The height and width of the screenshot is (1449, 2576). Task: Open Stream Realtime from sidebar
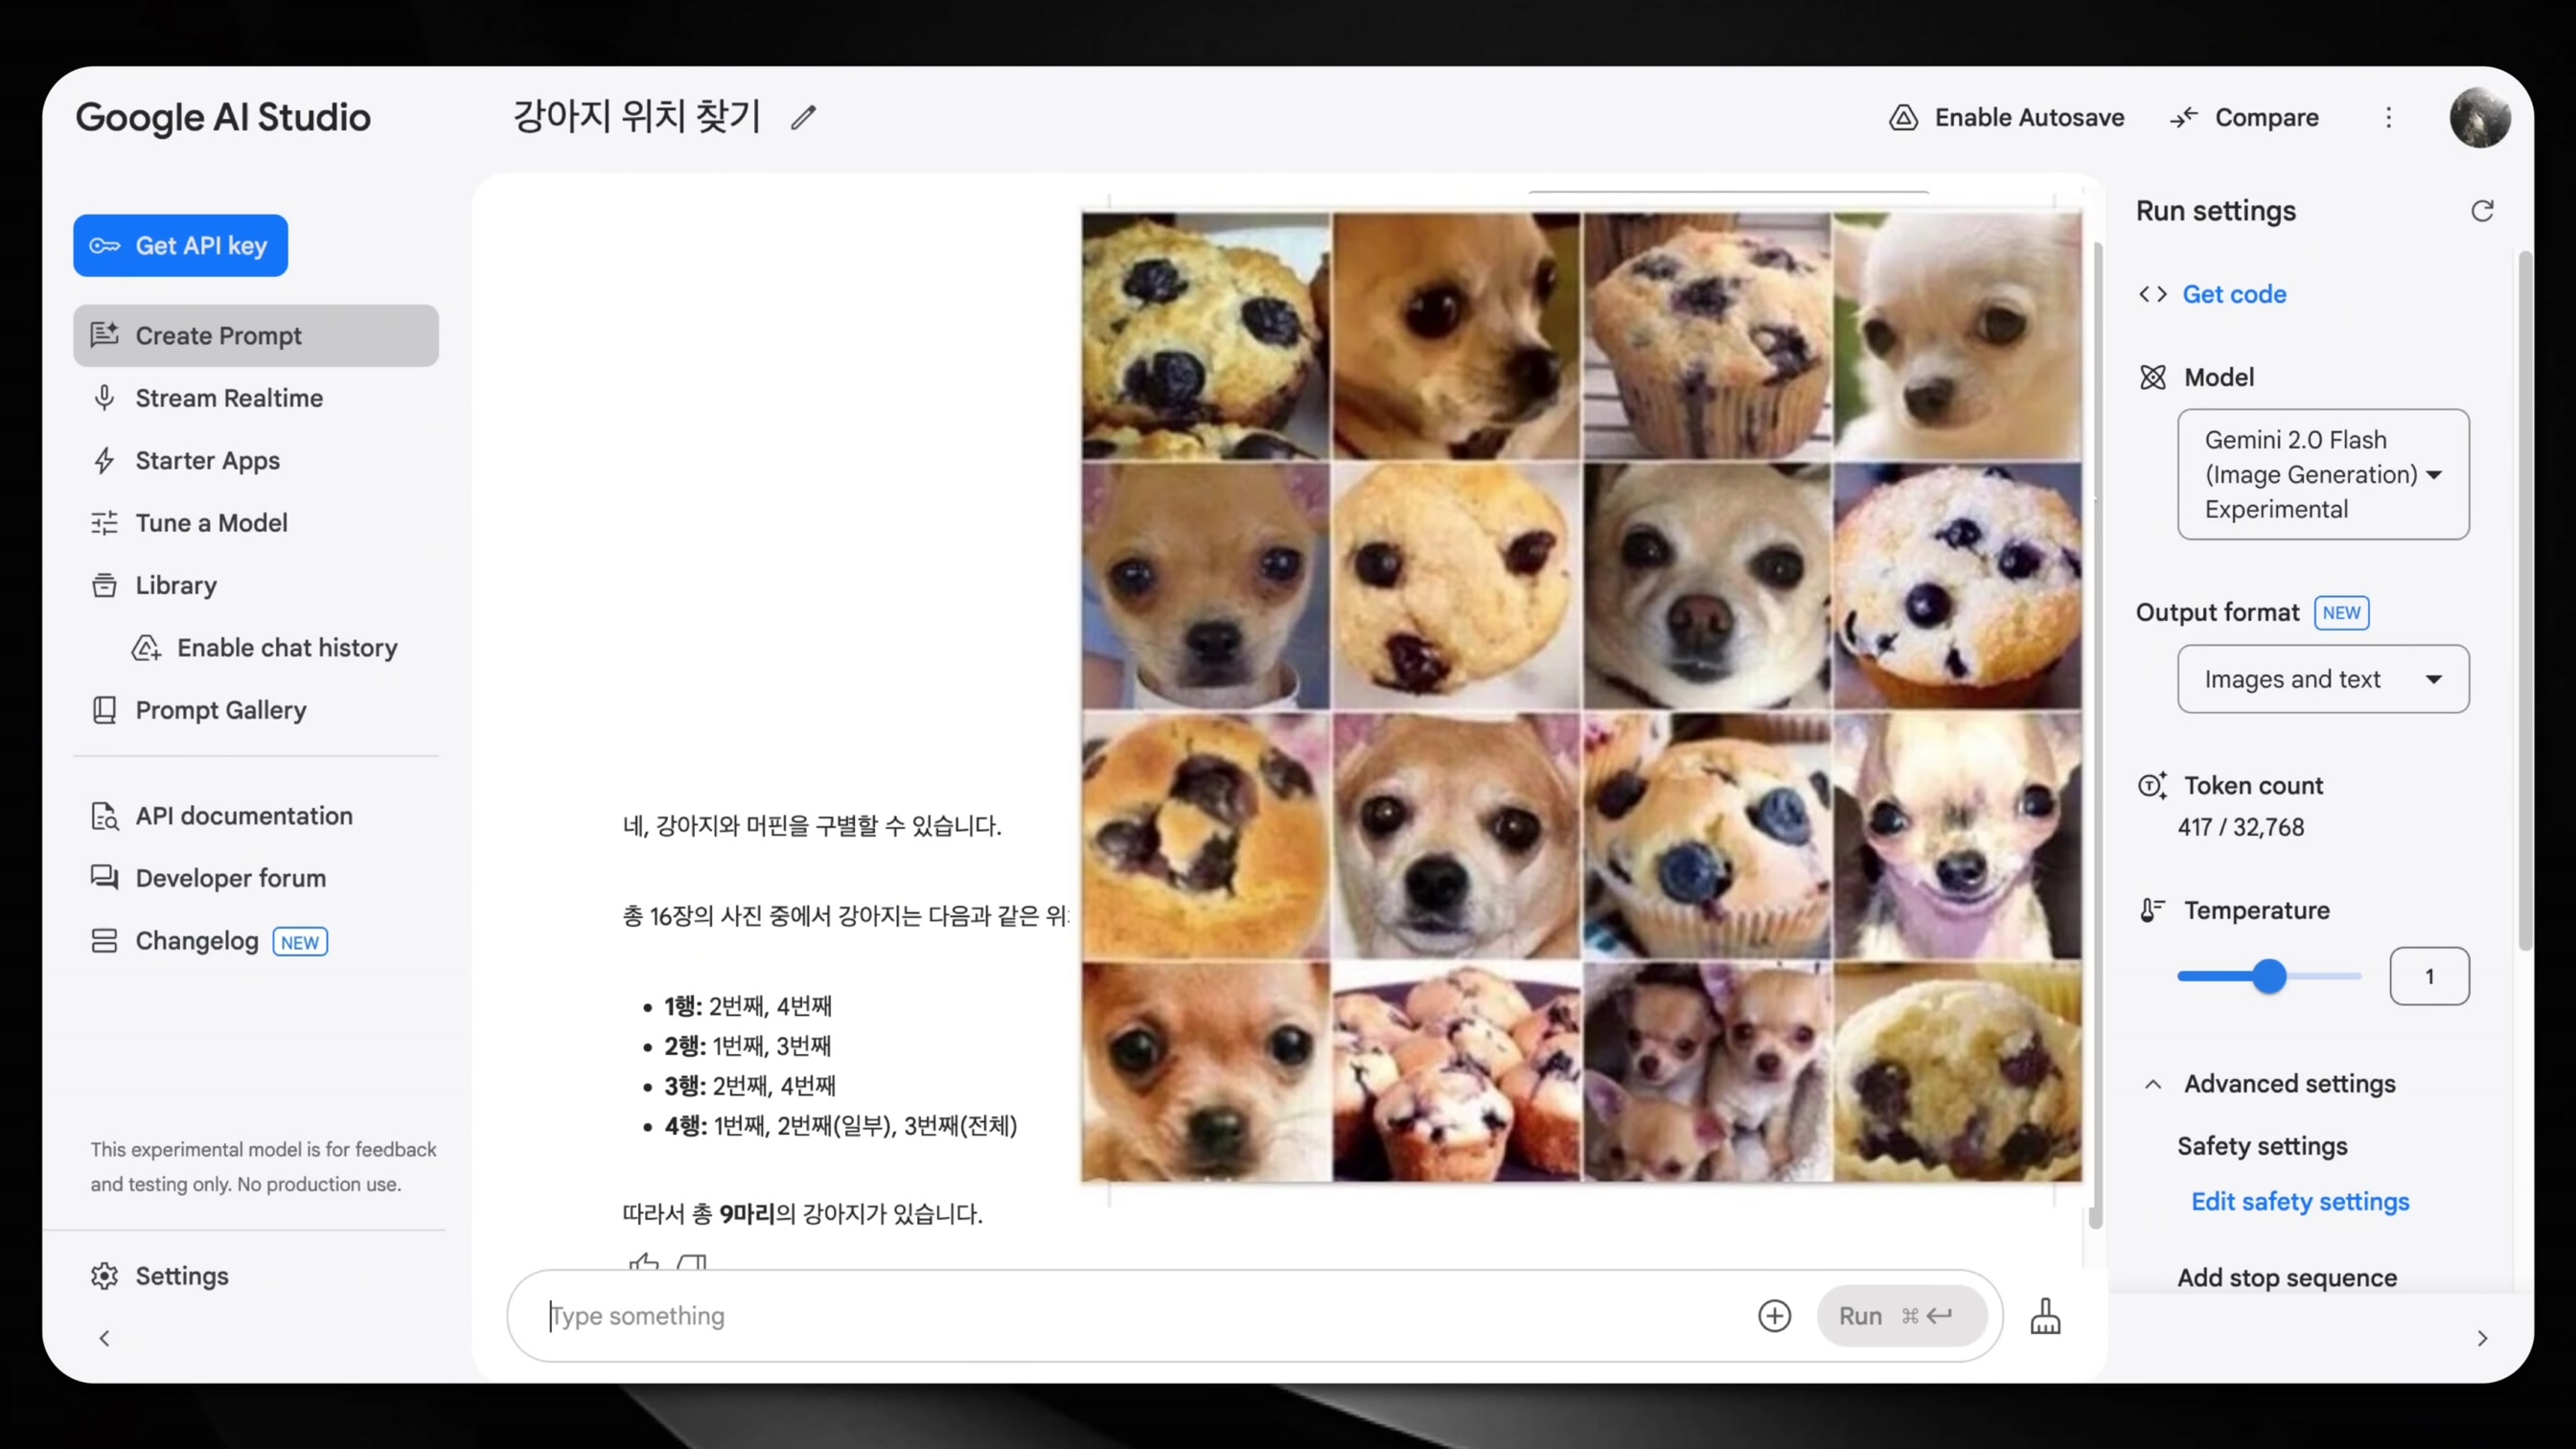point(256,398)
